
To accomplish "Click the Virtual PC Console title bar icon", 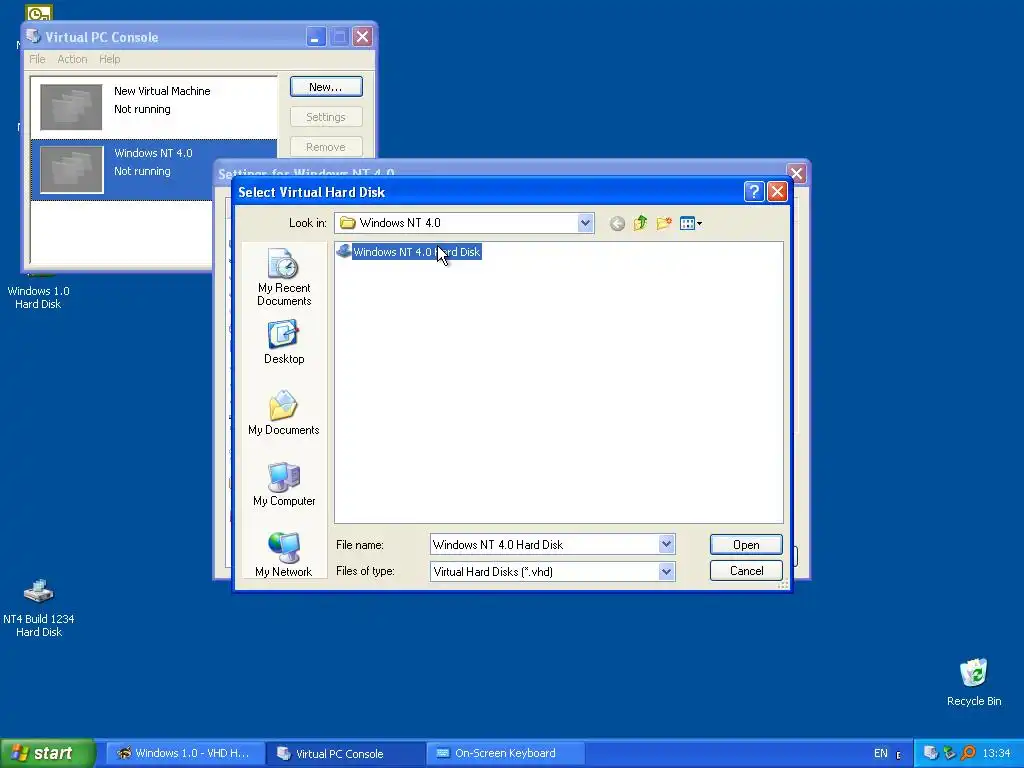I will 33,36.
